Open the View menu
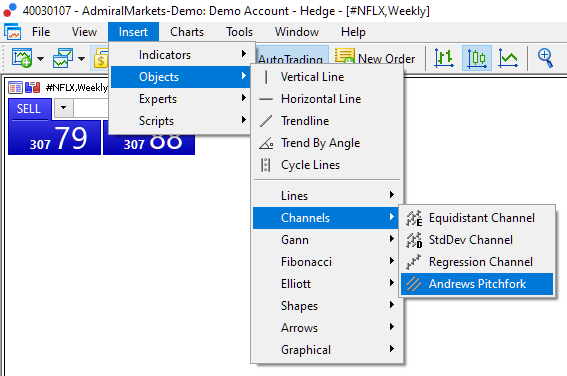Image resolution: width=567 pixels, height=376 pixels. coord(84,32)
